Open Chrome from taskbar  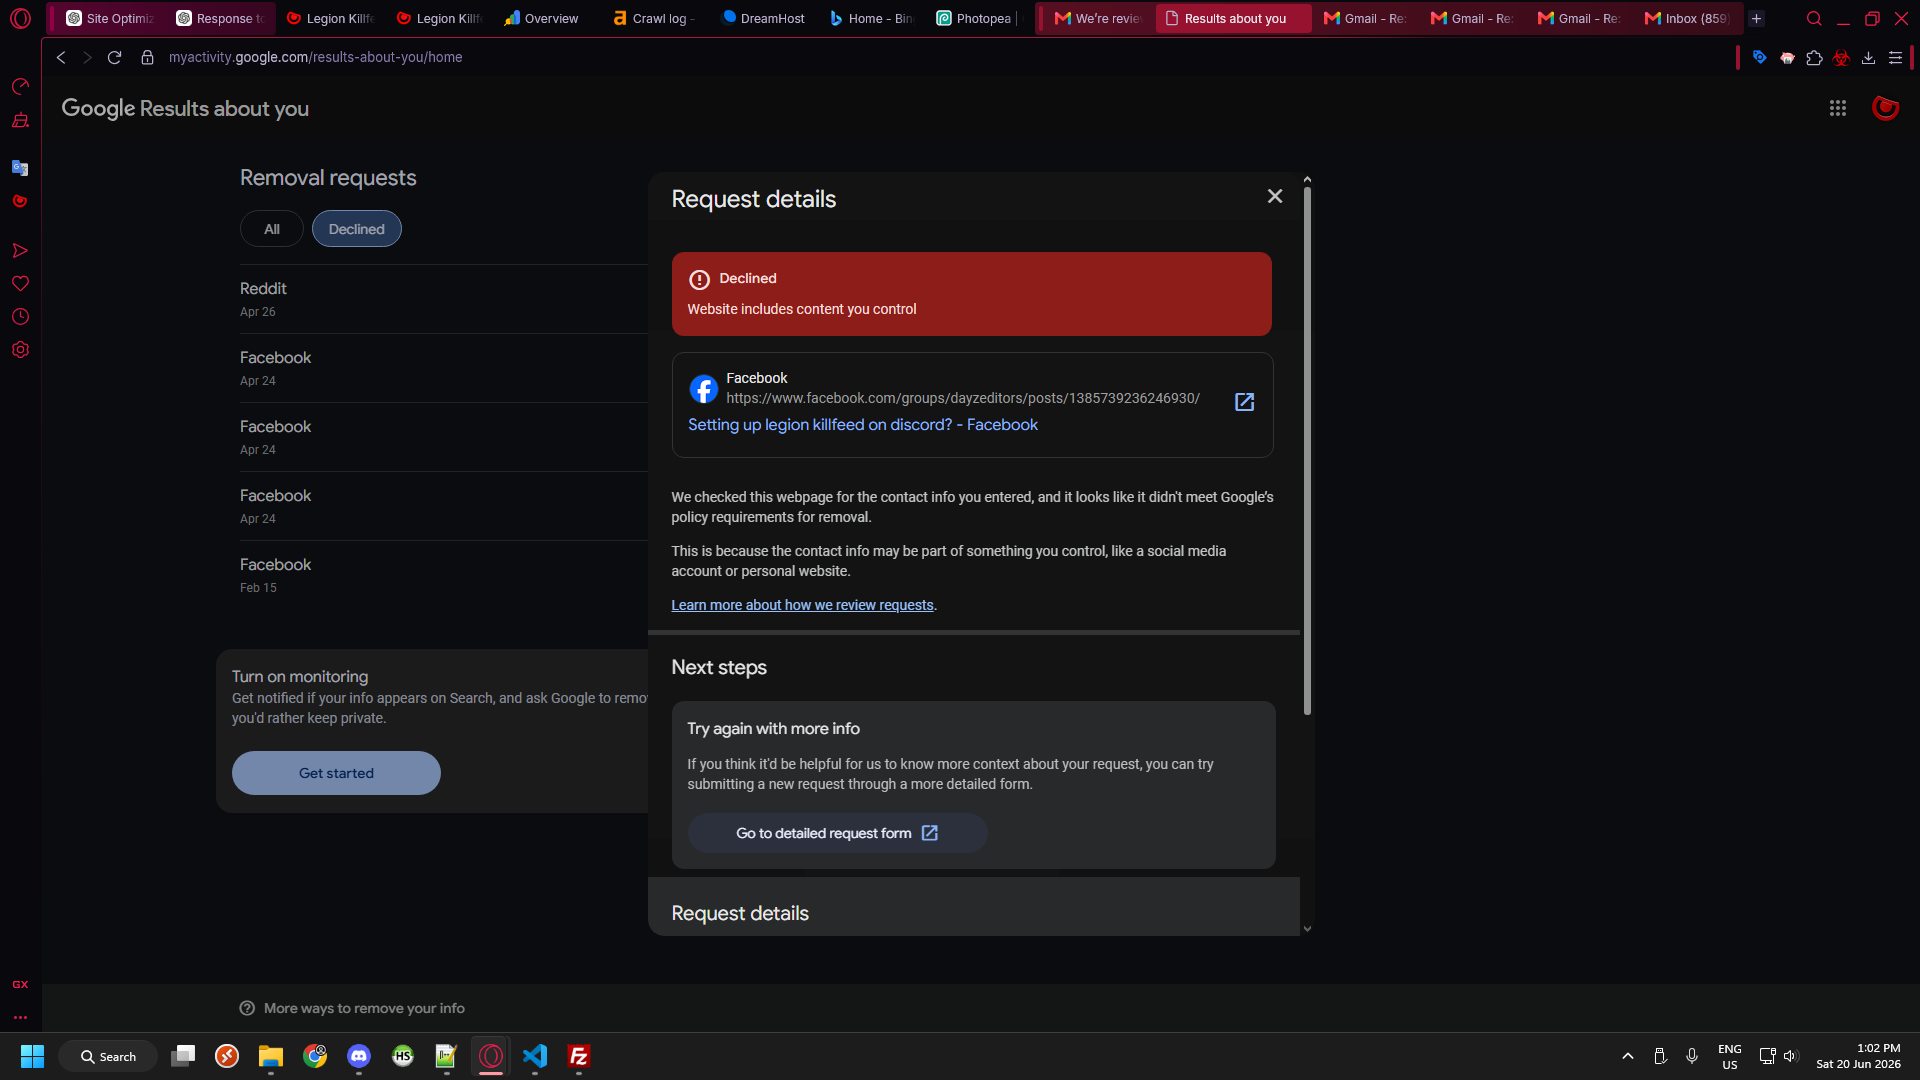pos(315,1056)
